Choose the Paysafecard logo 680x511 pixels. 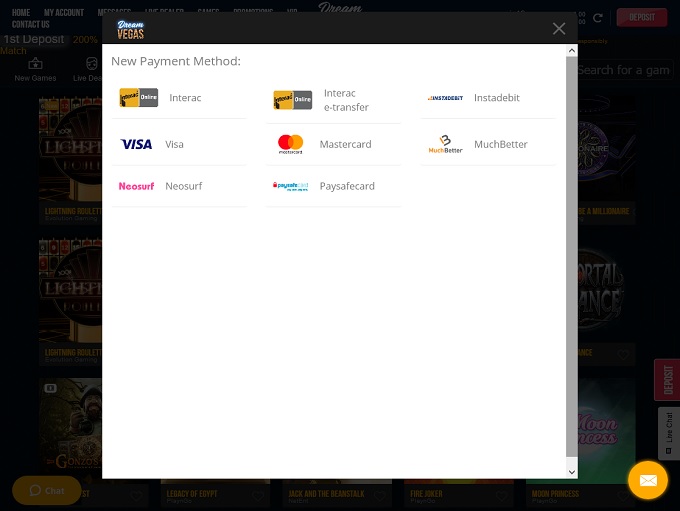tap(290, 186)
